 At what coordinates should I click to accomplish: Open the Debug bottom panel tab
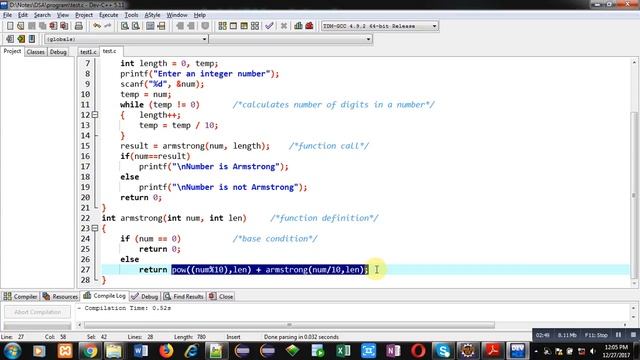point(145,296)
